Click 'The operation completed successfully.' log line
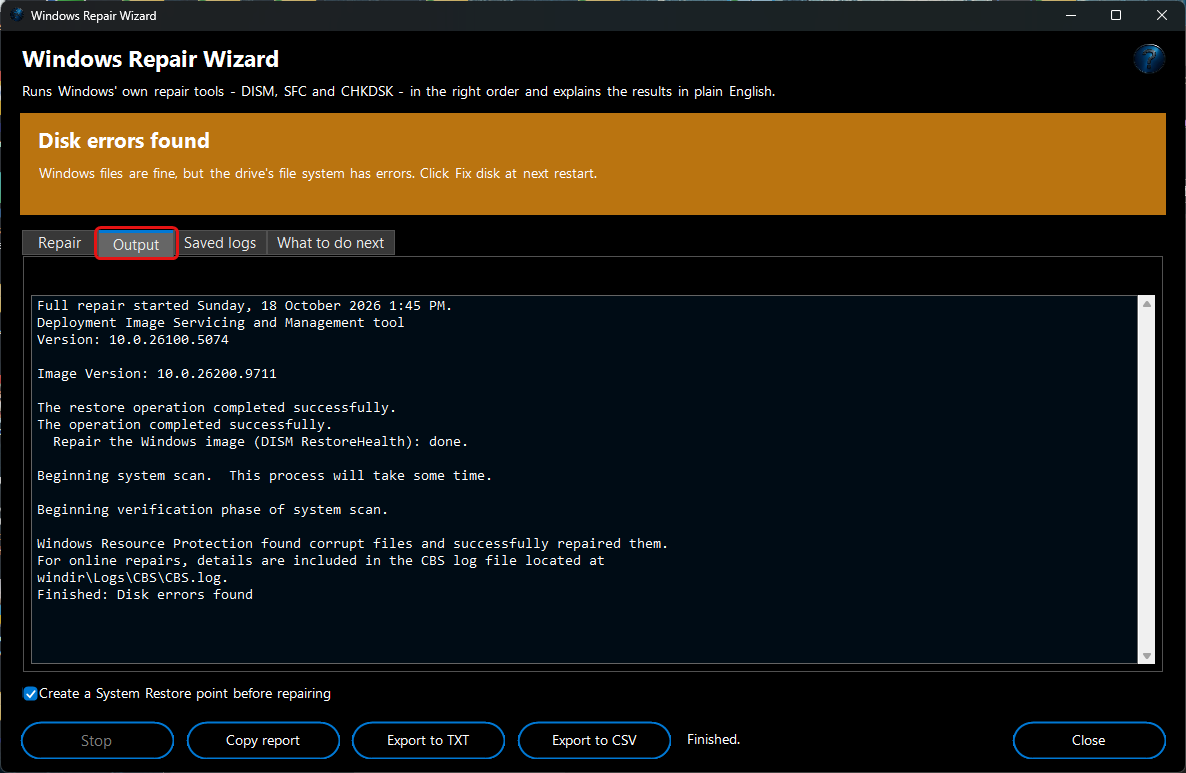 (x=185, y=425)
